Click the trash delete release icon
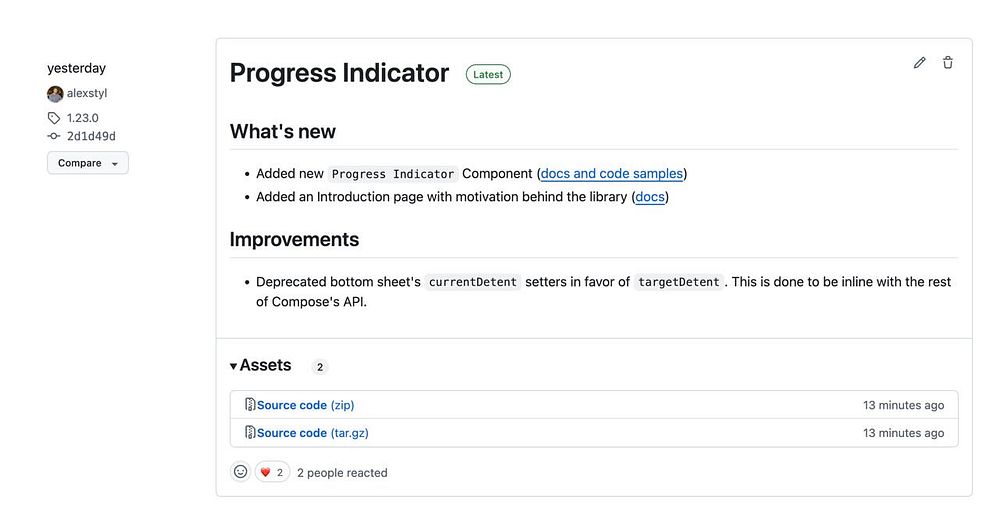 pyautogui.click(x=948, y=63)
